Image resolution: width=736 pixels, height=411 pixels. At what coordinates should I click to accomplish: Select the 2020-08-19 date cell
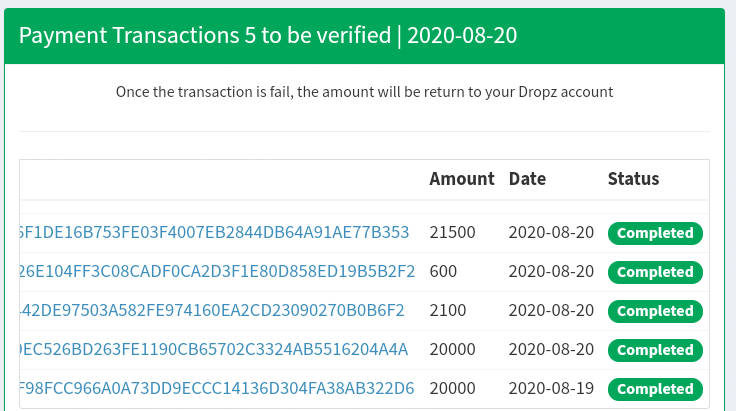[551, 388]
